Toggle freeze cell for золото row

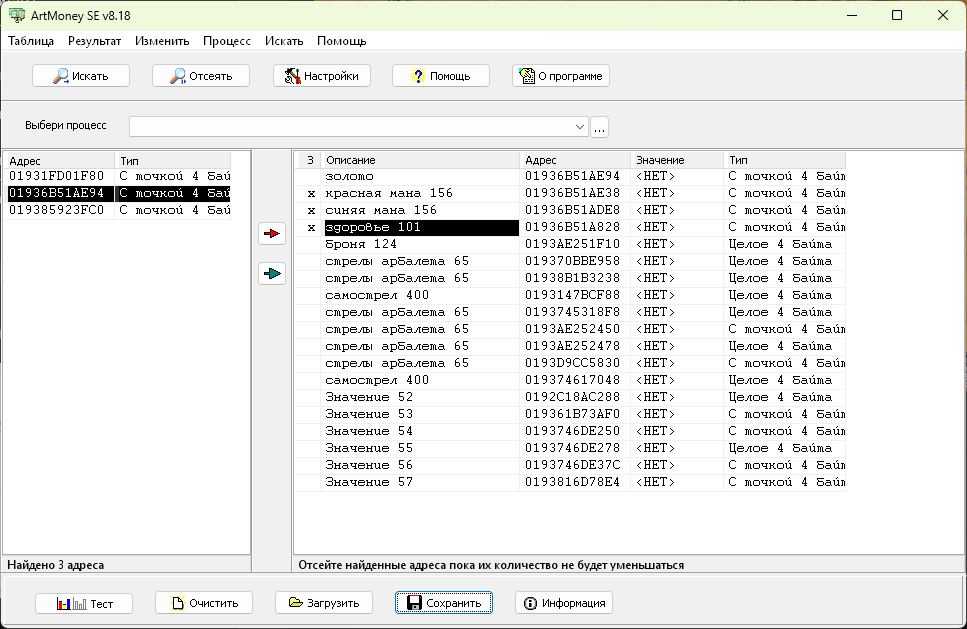point(310,177)
